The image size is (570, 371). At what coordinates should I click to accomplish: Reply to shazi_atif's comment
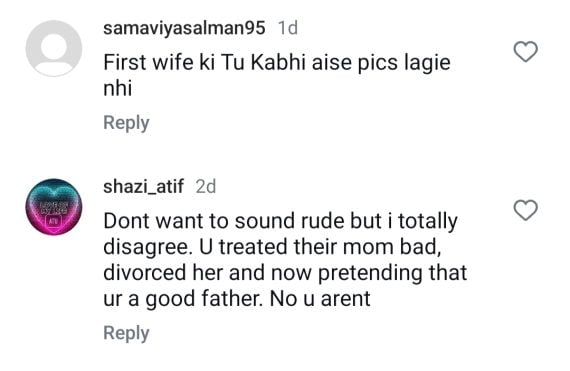(126, 333)
